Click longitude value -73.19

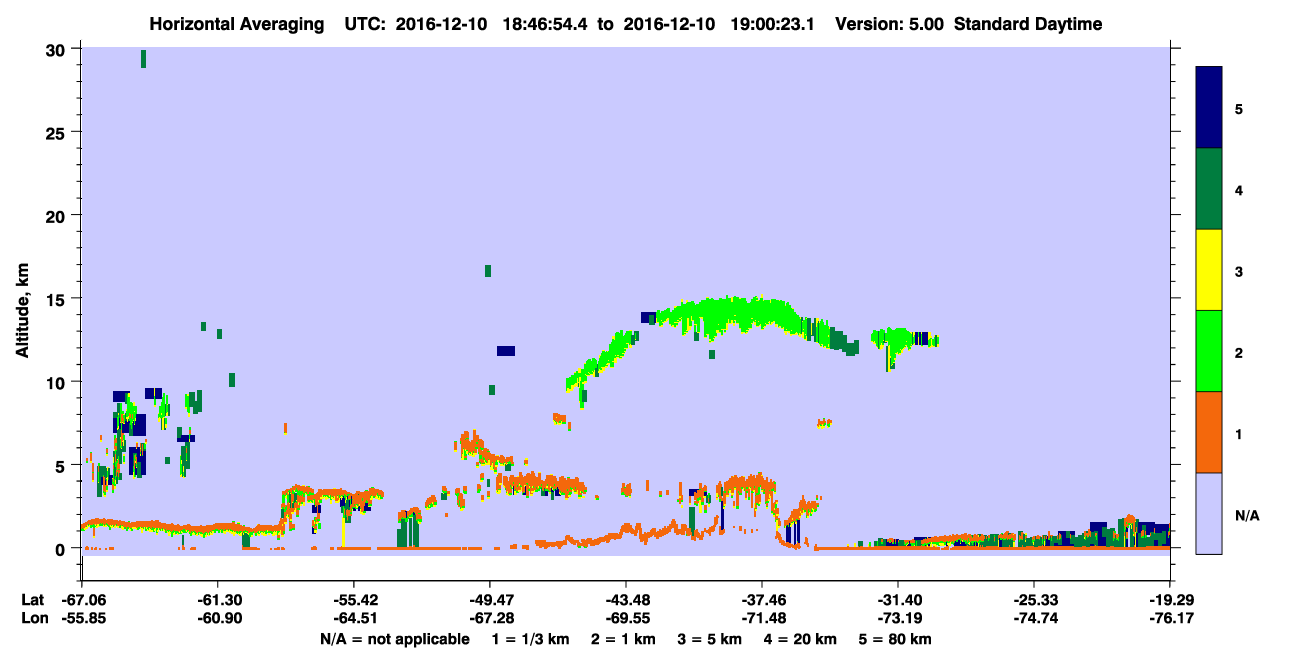pyautogui.click(x=898, y=618)
